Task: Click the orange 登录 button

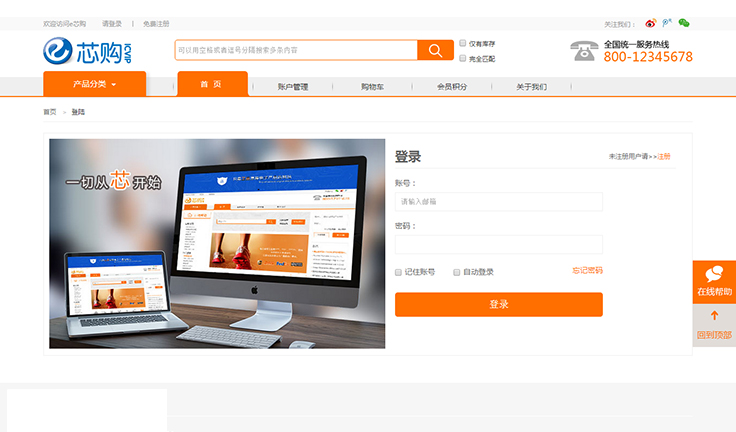Action: coord(499,304)
